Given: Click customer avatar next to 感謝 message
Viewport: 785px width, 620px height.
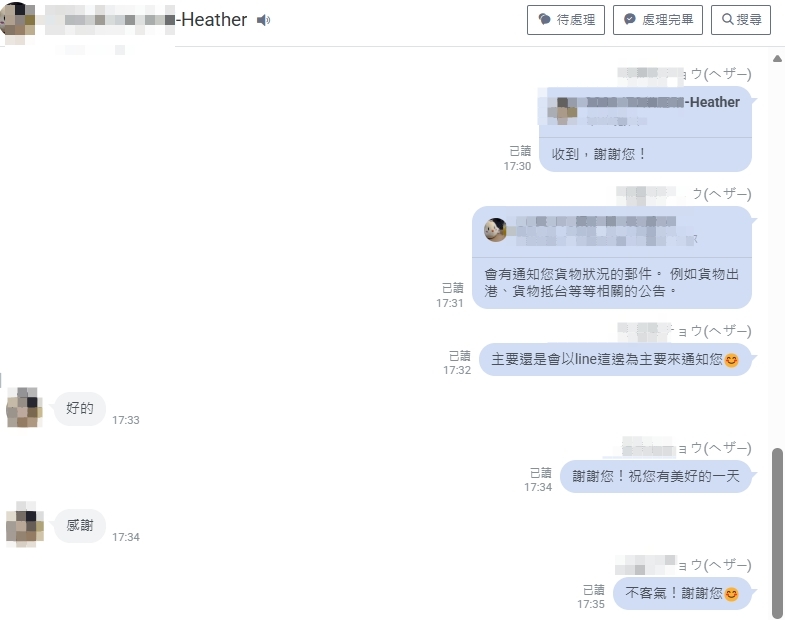Looking at the screenshot, I should 24,524.
